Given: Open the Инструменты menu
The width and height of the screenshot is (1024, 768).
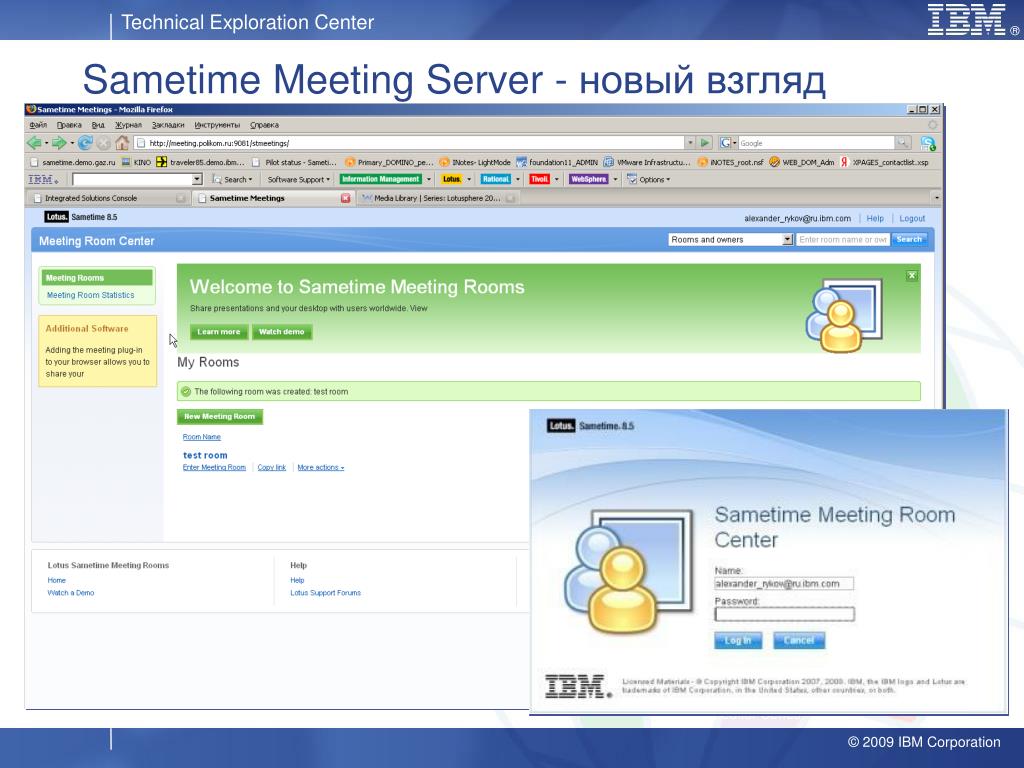Looking at the screenshot, I should coord(217,125).
